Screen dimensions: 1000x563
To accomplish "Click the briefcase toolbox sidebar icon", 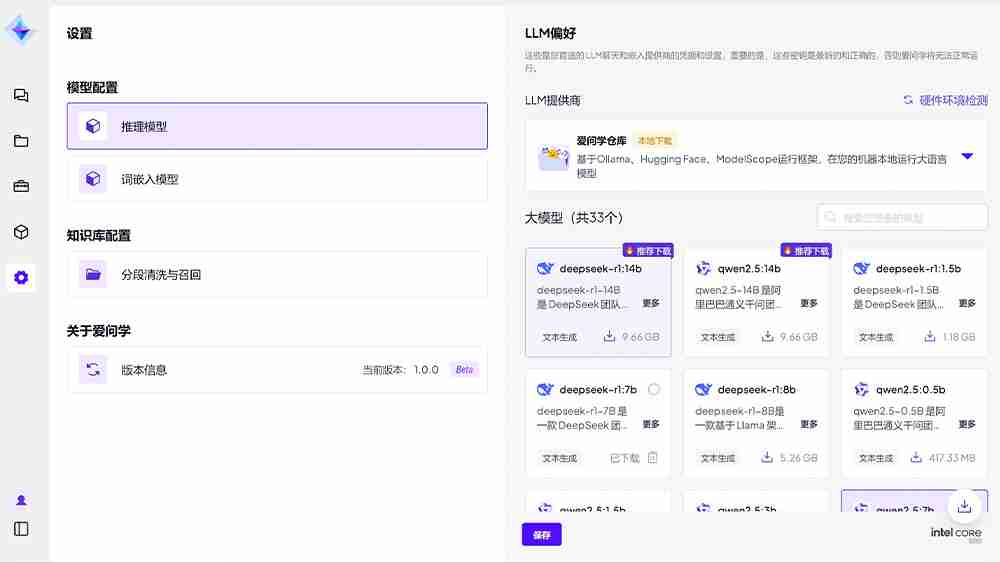I will (x=21, y=186).
